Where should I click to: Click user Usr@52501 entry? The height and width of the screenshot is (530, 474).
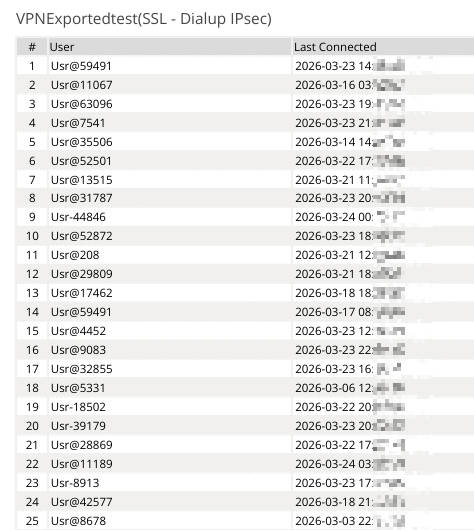[x=81, y=161]
